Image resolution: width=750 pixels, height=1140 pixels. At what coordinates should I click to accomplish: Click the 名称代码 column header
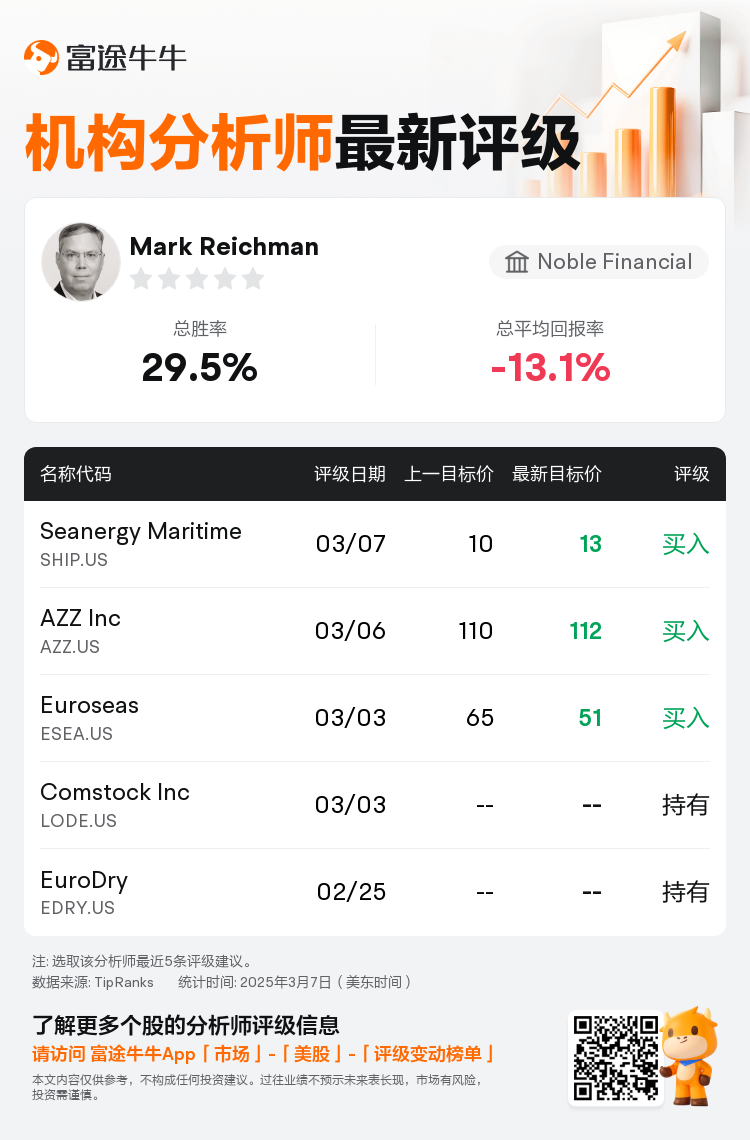(x=76, y=474)
